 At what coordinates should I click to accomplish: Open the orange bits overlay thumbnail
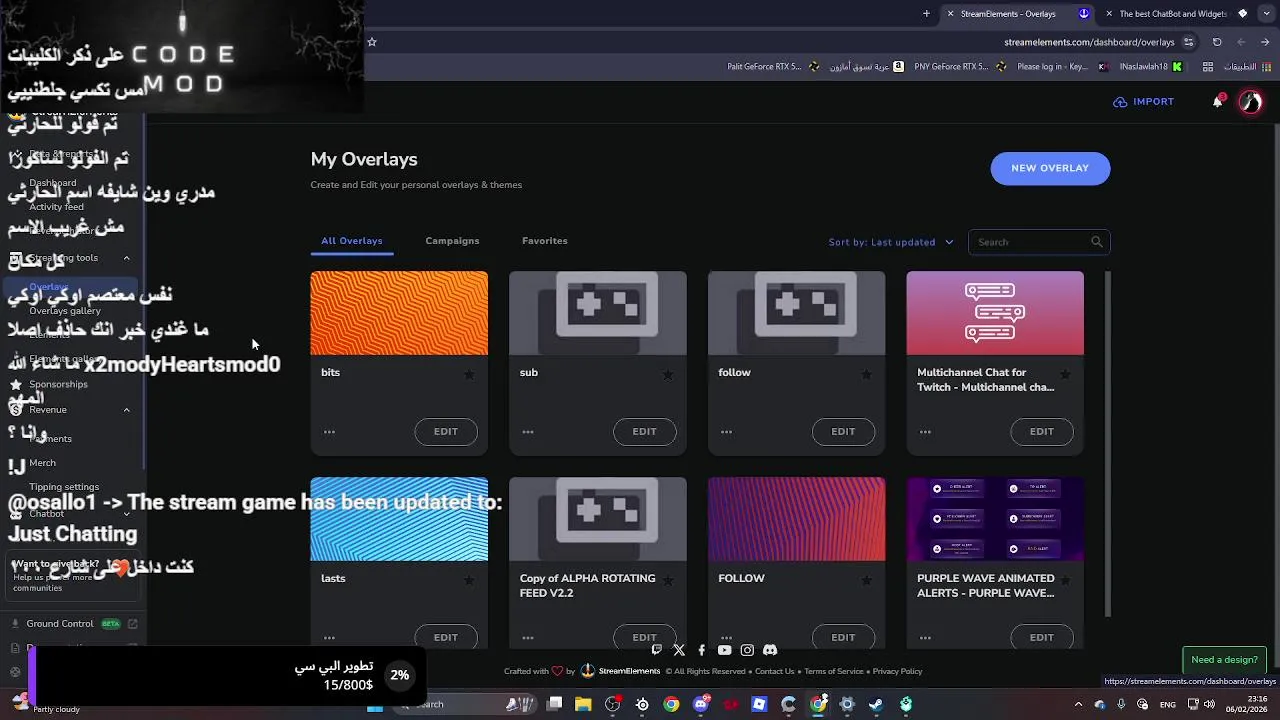(399, 313)
